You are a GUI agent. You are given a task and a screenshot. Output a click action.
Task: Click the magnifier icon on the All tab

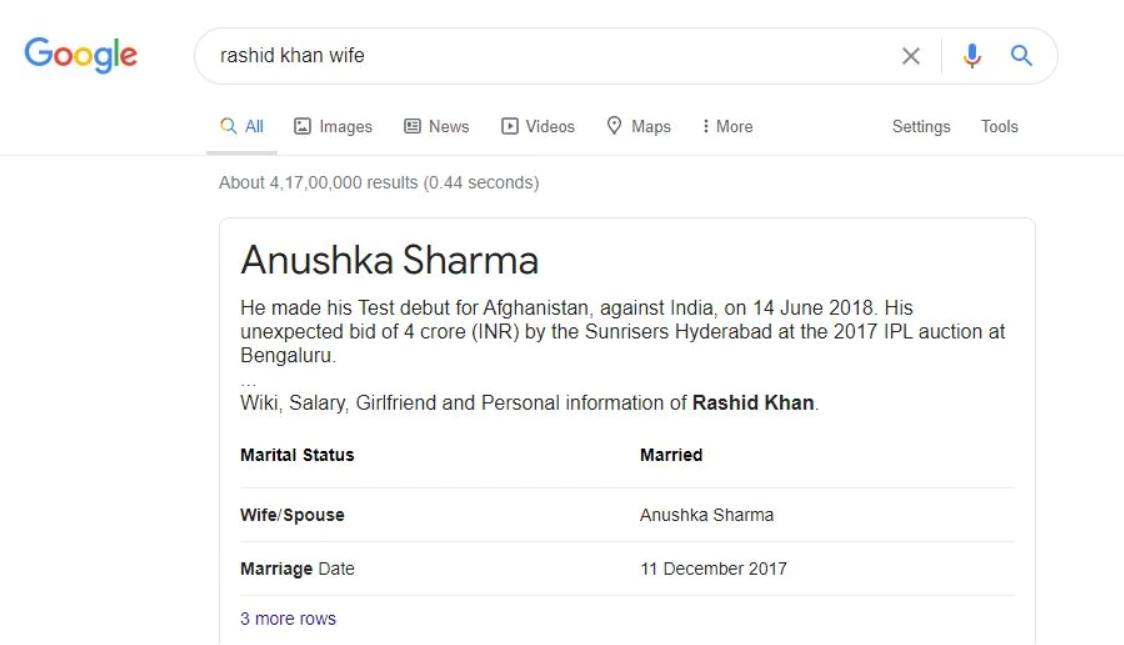tap(228, 126)
